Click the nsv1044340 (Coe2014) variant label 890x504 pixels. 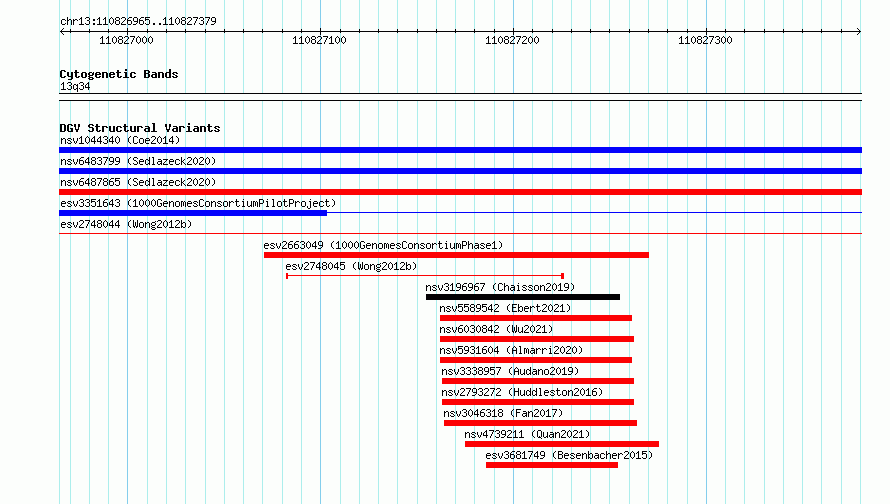click(120, 140)
